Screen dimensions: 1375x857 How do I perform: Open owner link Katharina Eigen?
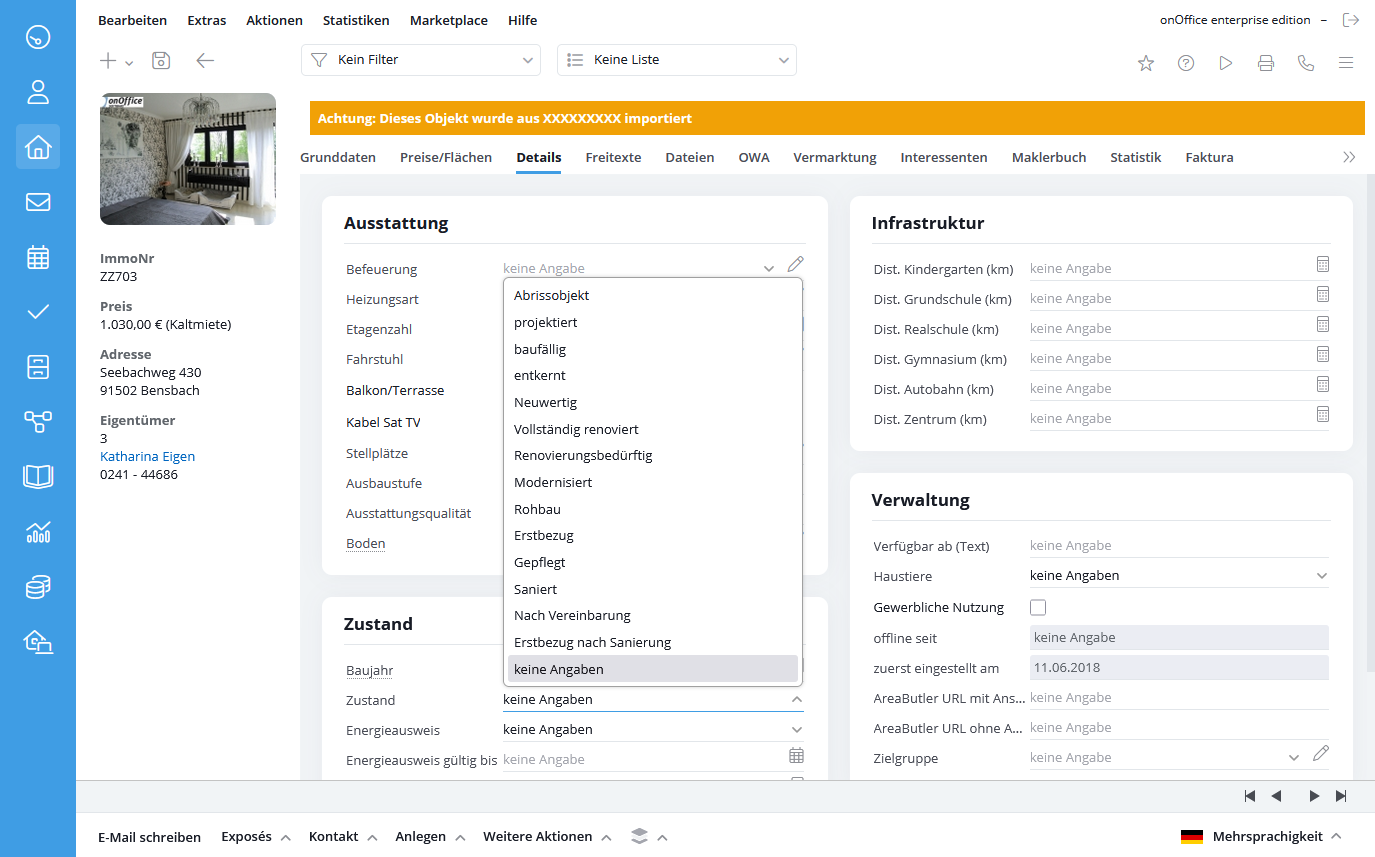(x=147, y=456)
